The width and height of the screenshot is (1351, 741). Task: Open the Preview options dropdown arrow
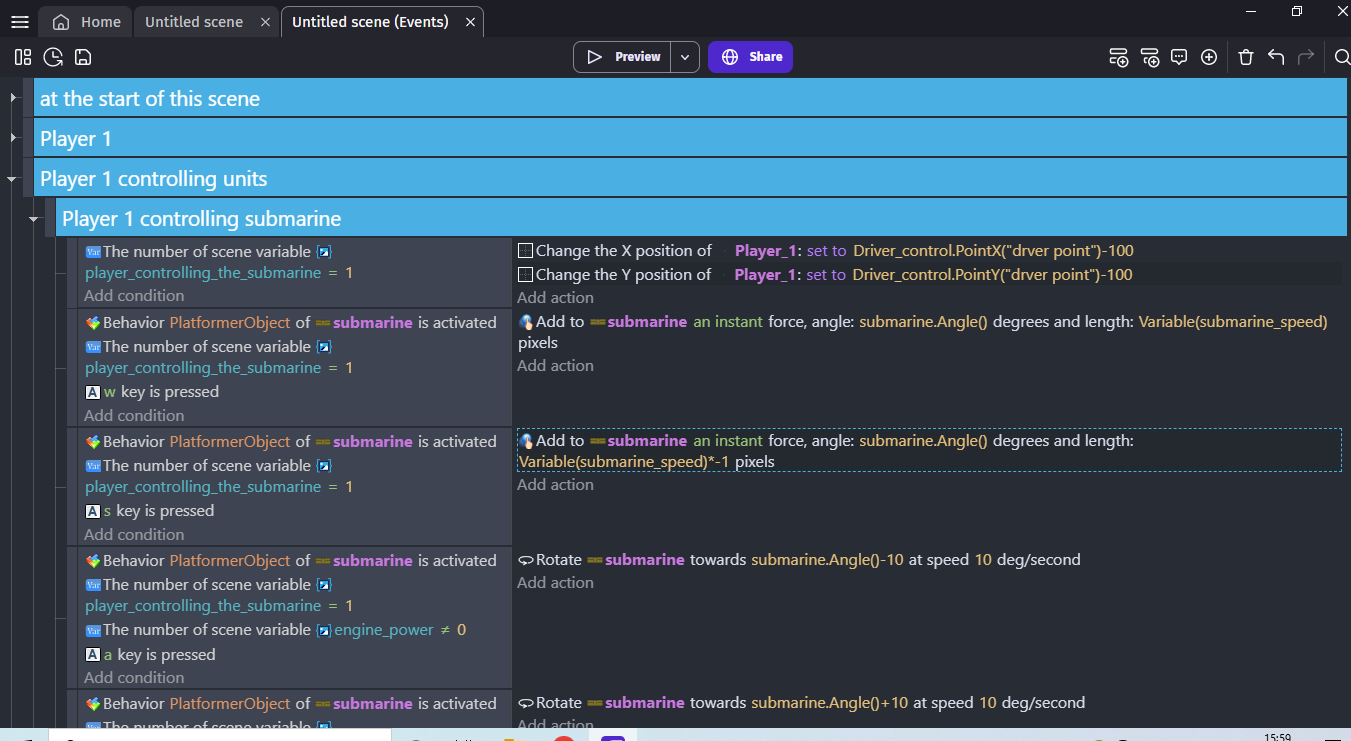click(x=684, y=57)
